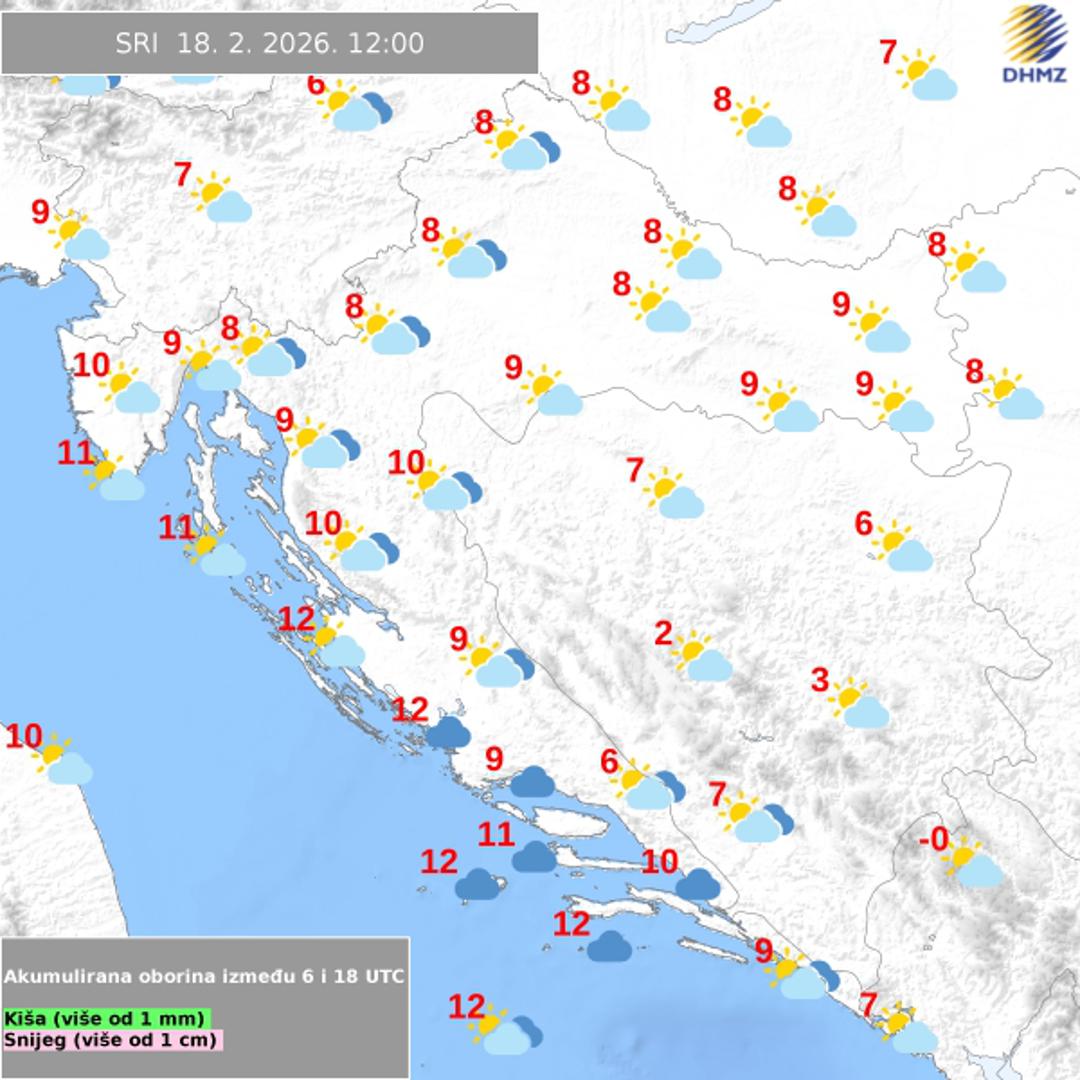Click the dark cloud icon beside temperature 10

point(698,884)
